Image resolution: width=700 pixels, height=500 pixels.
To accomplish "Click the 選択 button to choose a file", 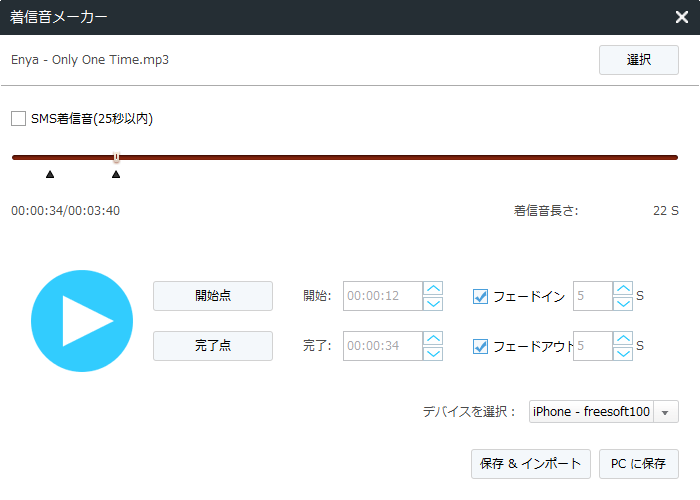I will 638,60.
